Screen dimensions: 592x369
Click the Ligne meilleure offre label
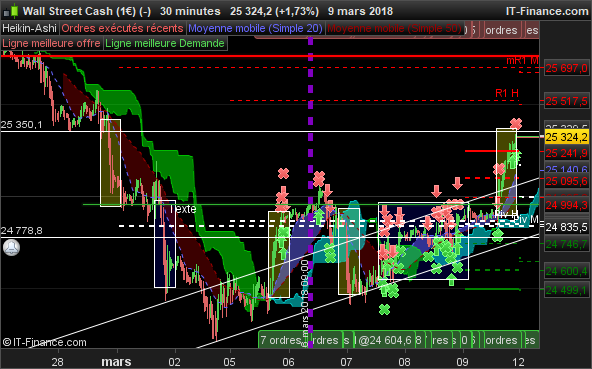click(51, 43)
